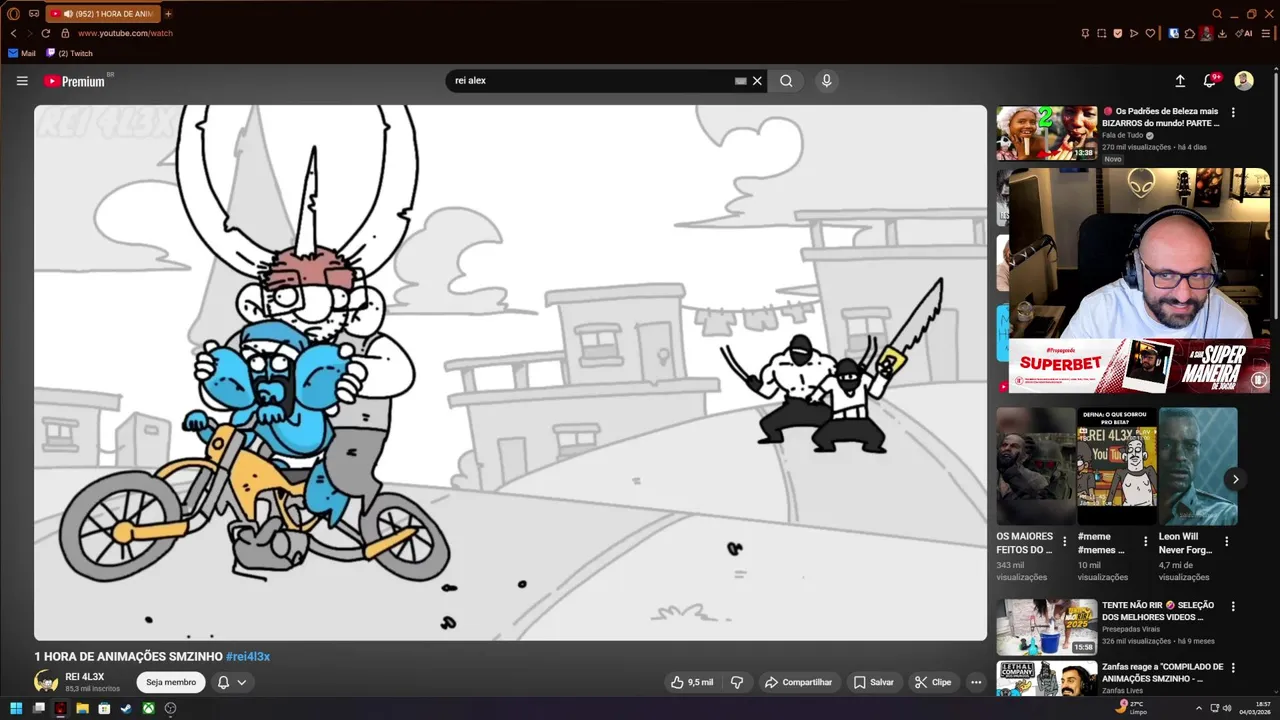Open YouTube notifications bell
1280x720 pixels.
click(1210, 81)
